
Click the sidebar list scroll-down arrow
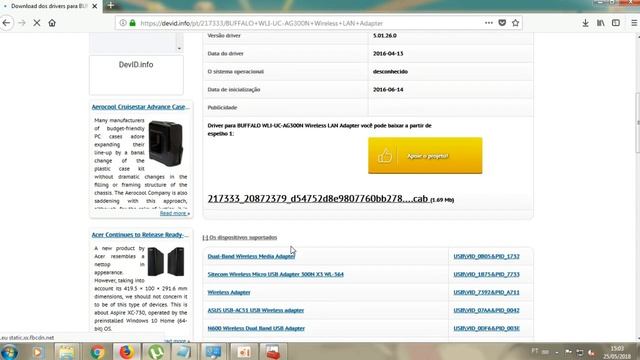click(x=179, y=49)
